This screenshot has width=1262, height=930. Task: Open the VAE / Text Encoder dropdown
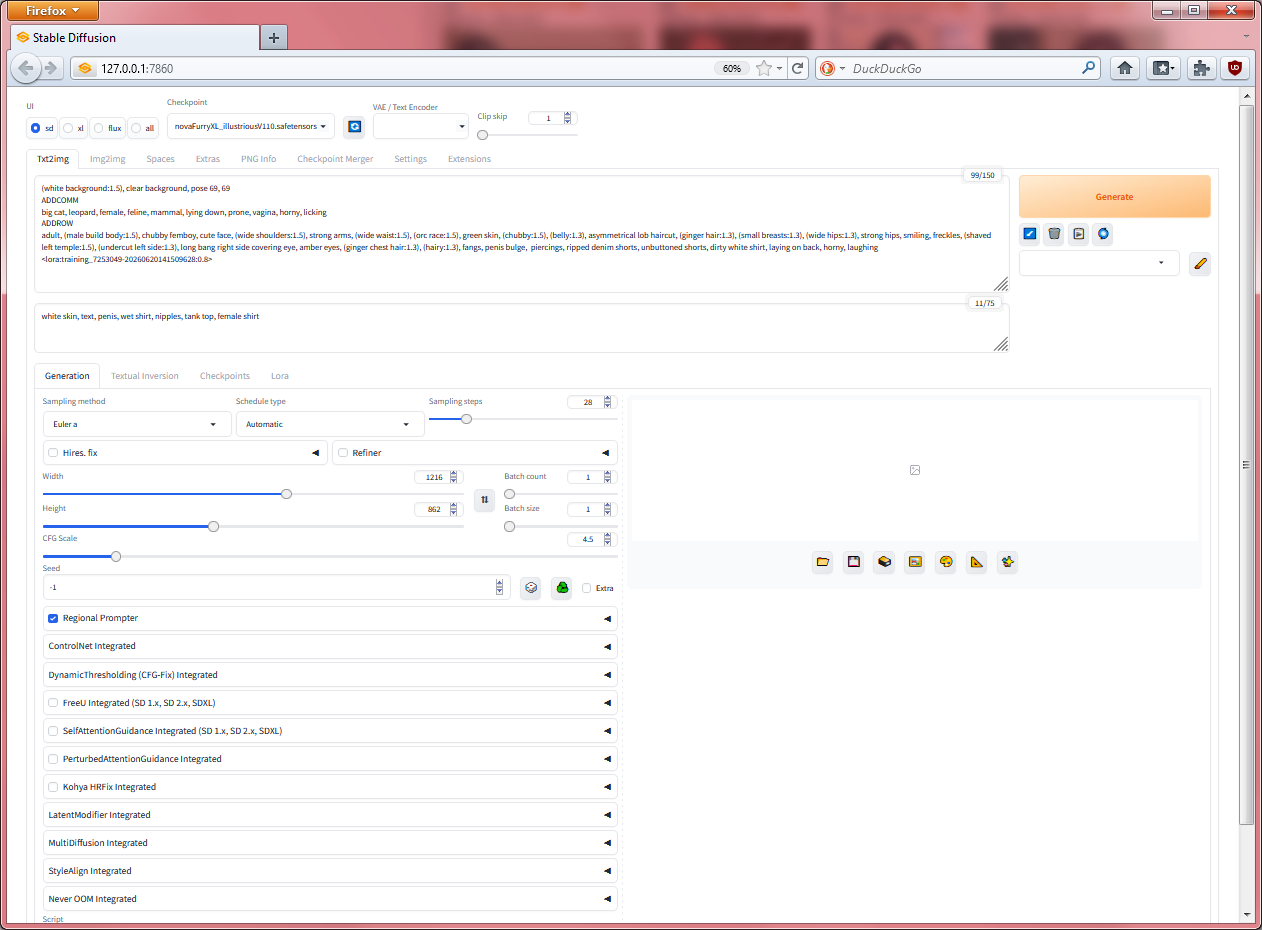coord(420,126)
